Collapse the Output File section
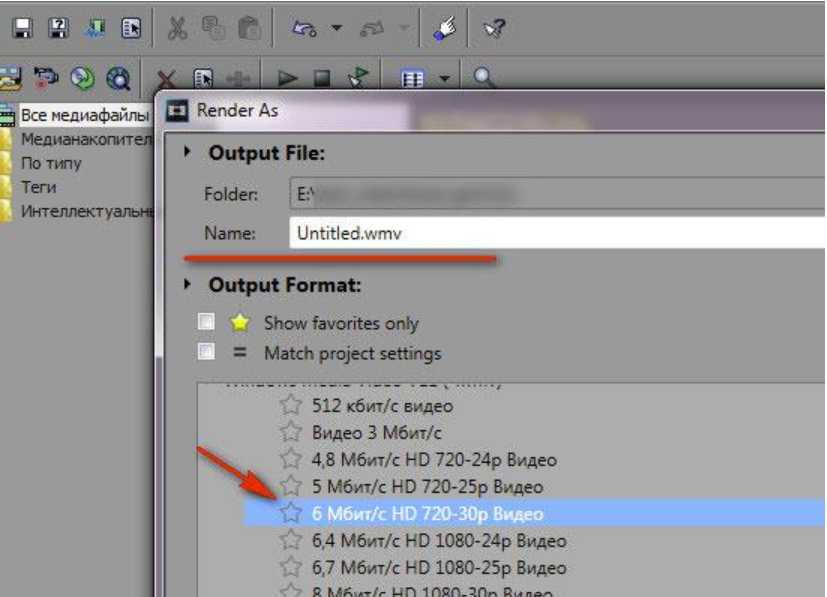Viewport: 827px width, 597px height. click(187, 154)
